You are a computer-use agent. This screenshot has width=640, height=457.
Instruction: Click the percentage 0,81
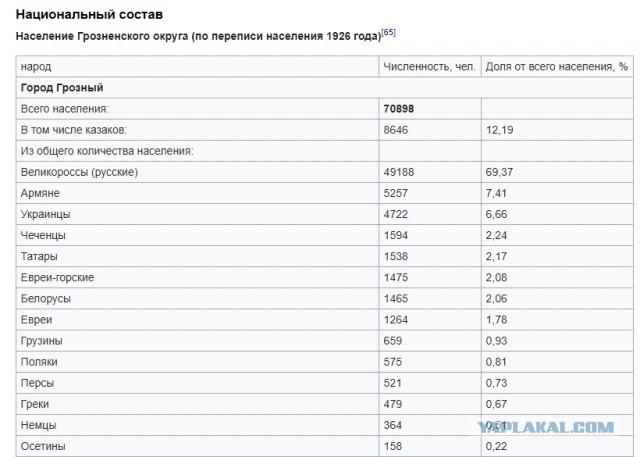(496, 362)
